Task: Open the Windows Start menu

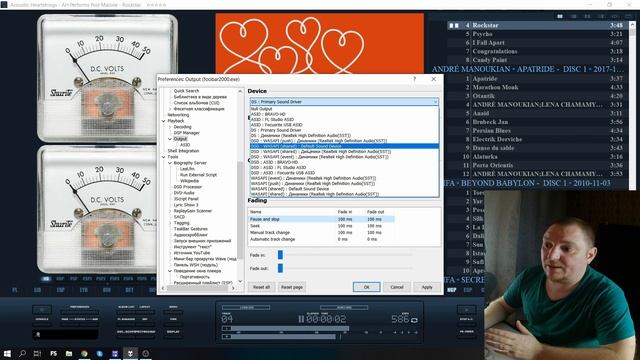Action: click(7, 353)
